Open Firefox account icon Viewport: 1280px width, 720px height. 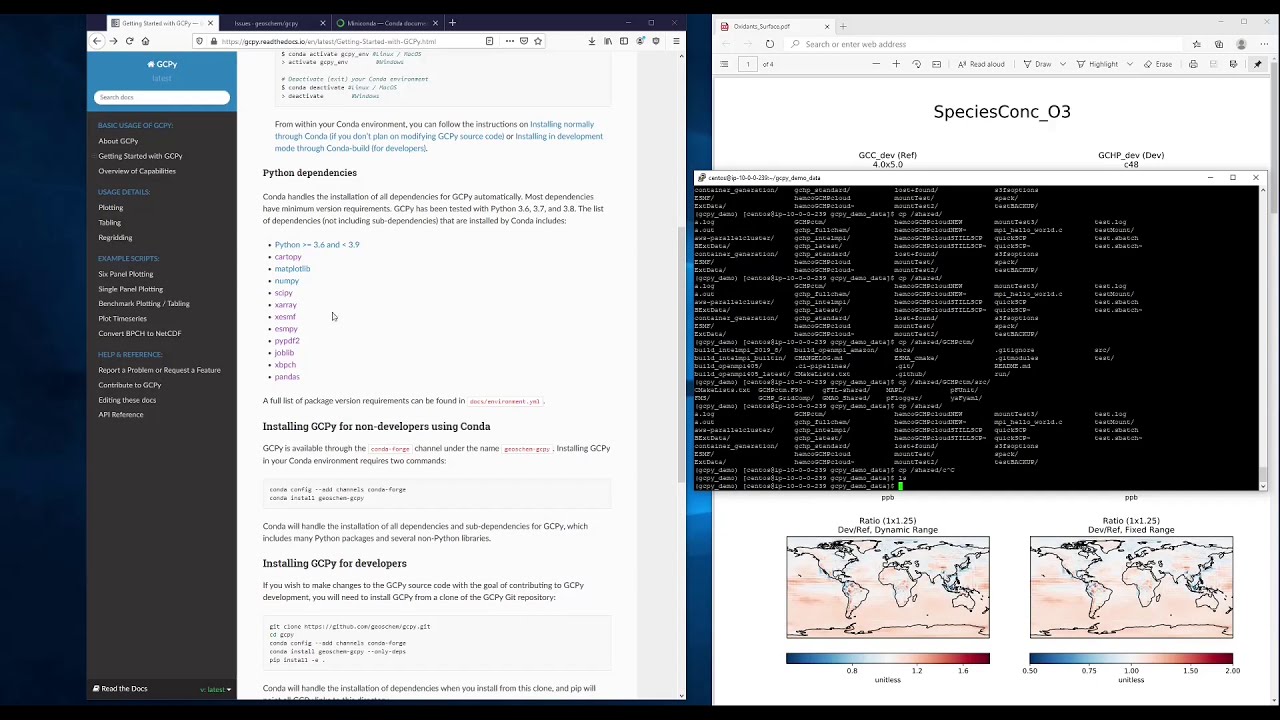(640, 41)
